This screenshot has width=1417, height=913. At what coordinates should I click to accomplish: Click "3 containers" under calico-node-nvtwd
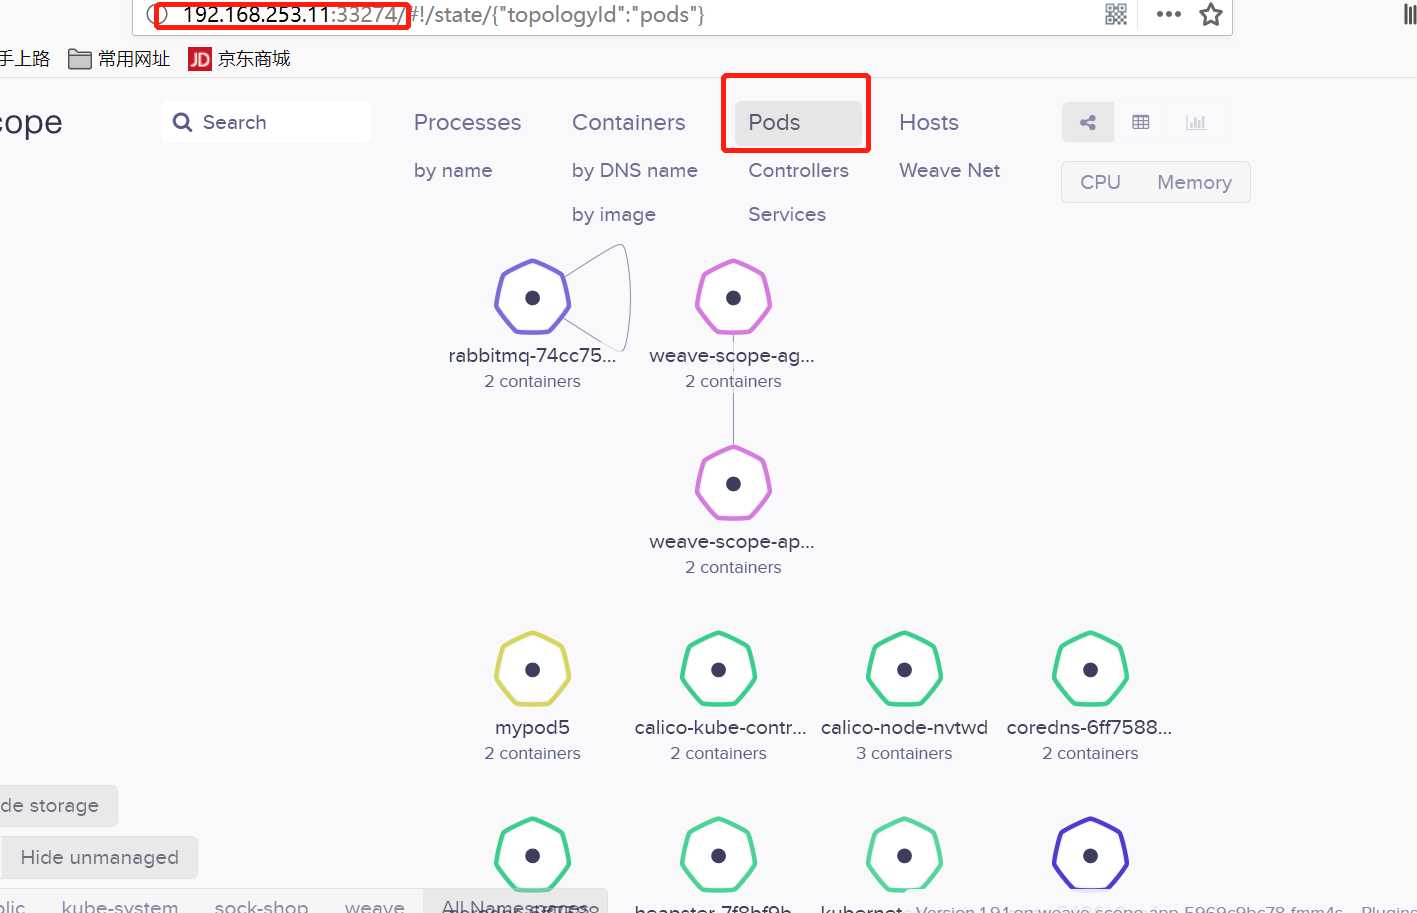(904, 753)
